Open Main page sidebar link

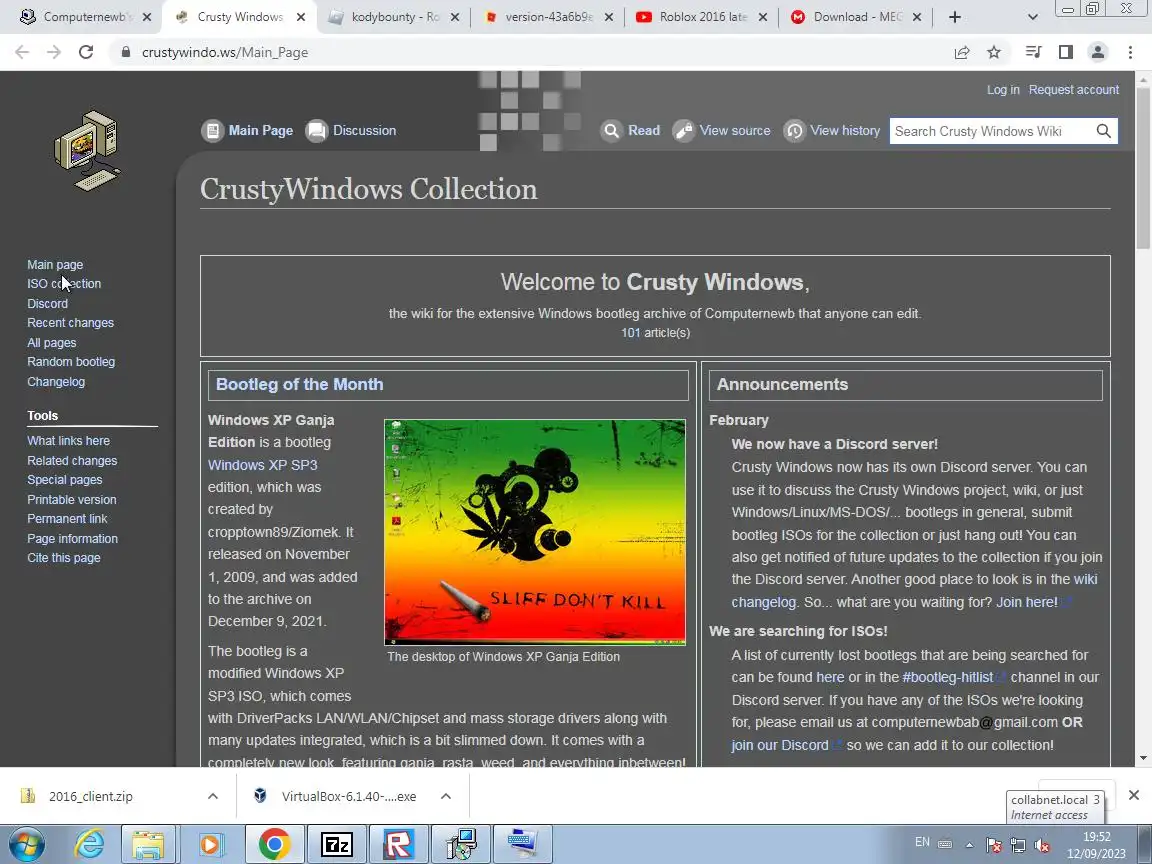pos(55,264)
